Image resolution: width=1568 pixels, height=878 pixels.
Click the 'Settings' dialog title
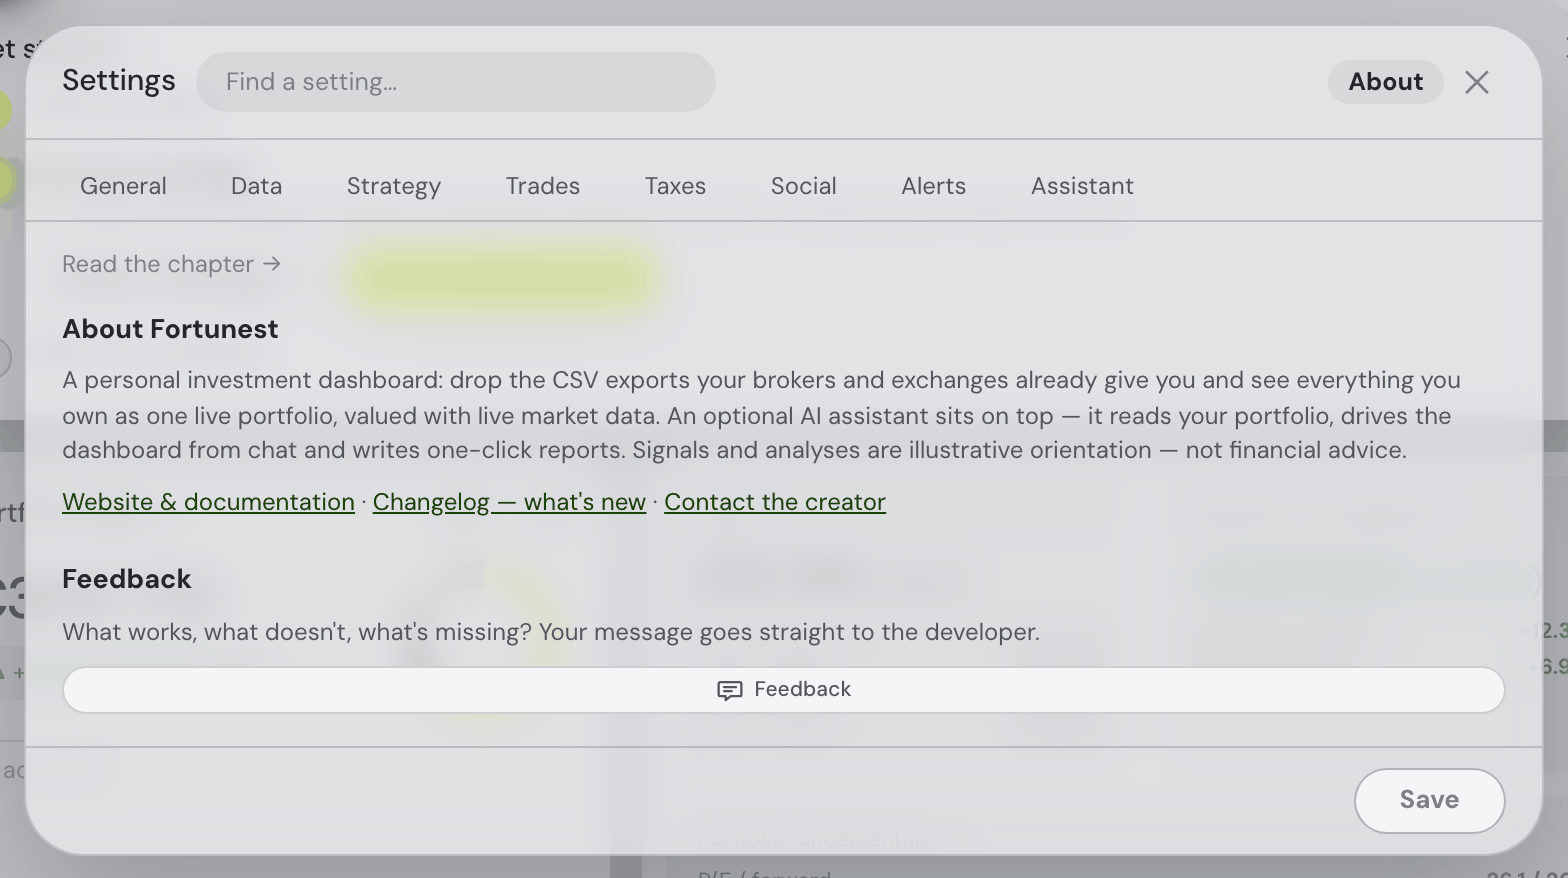pyautogui.click(x=119, y=81)
